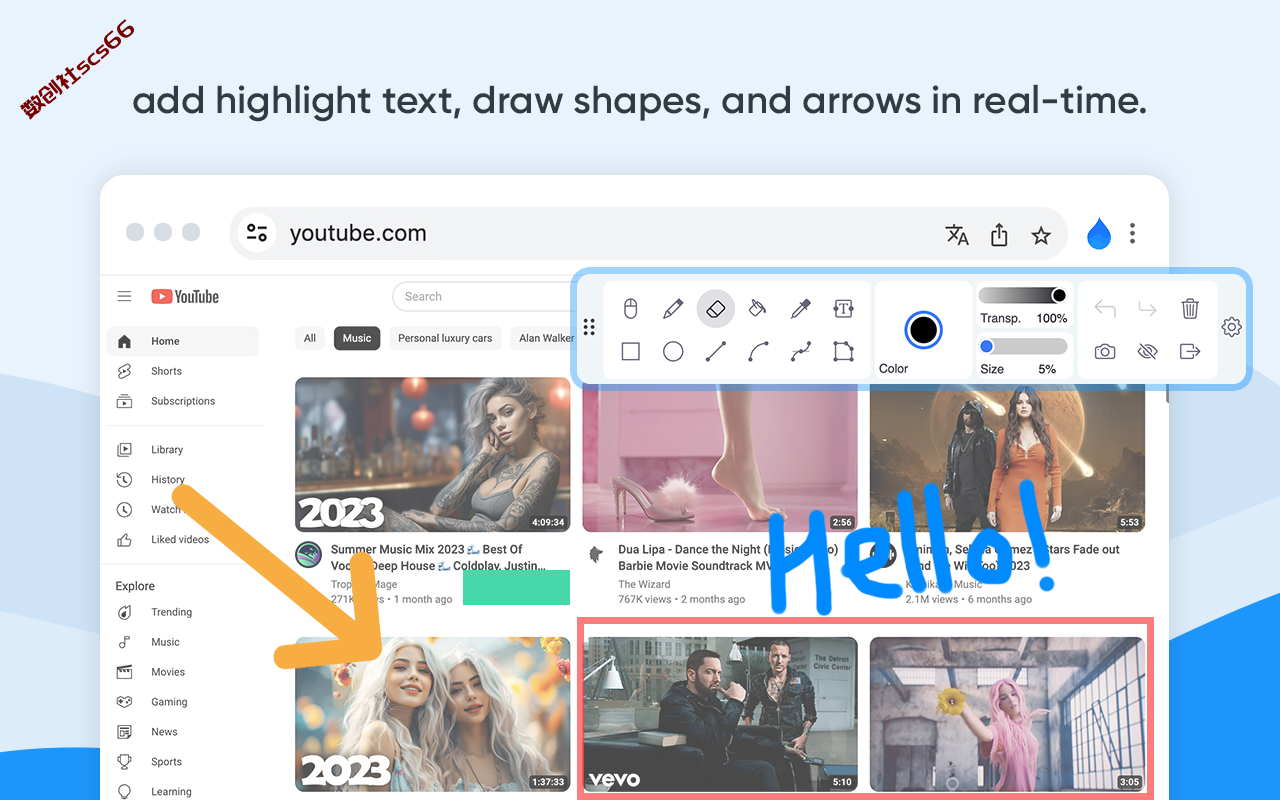
Task: Select the polygon shape tool
Action: (x=843, y=351)
